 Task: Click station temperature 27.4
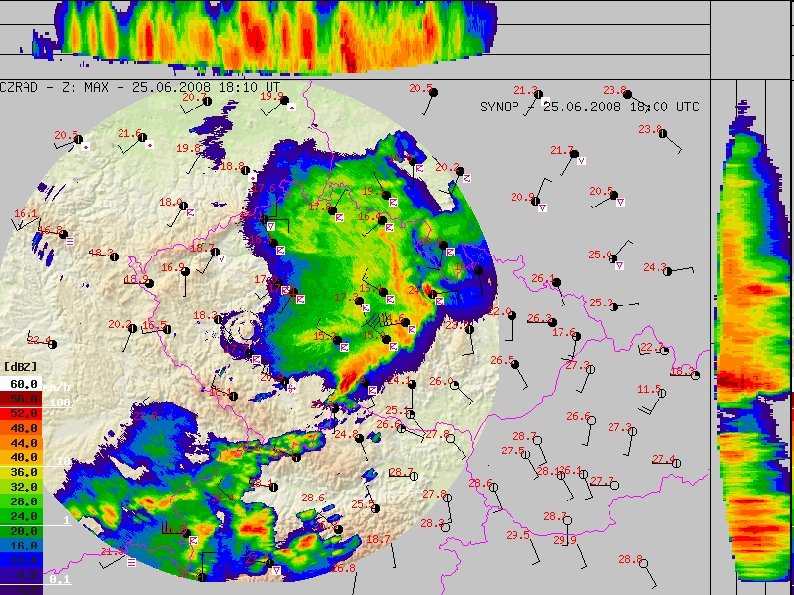(663, 459)
